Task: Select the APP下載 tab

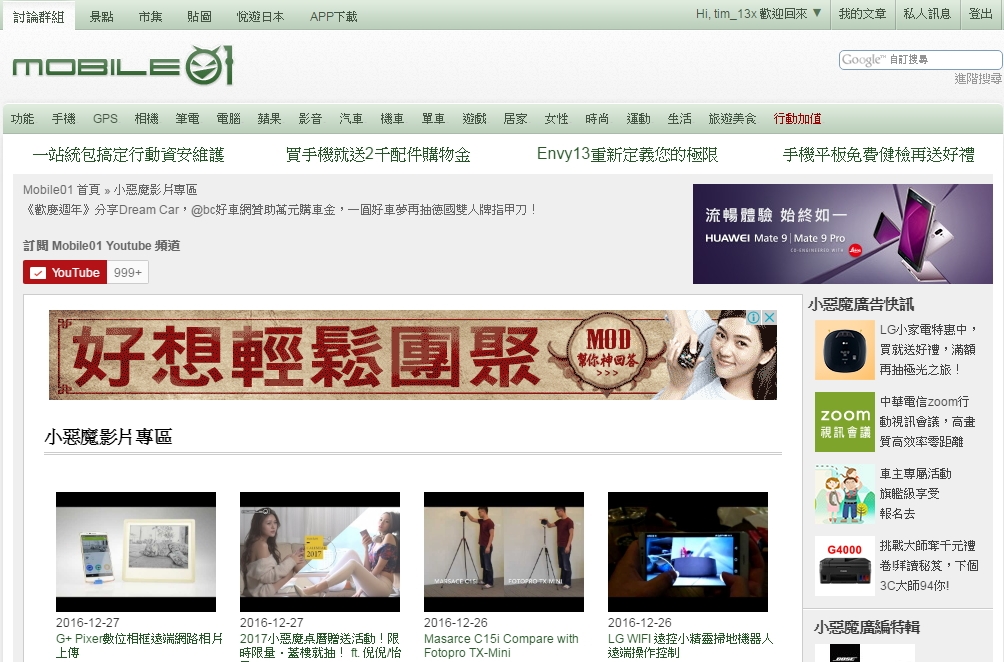Action: click(334, 17)
